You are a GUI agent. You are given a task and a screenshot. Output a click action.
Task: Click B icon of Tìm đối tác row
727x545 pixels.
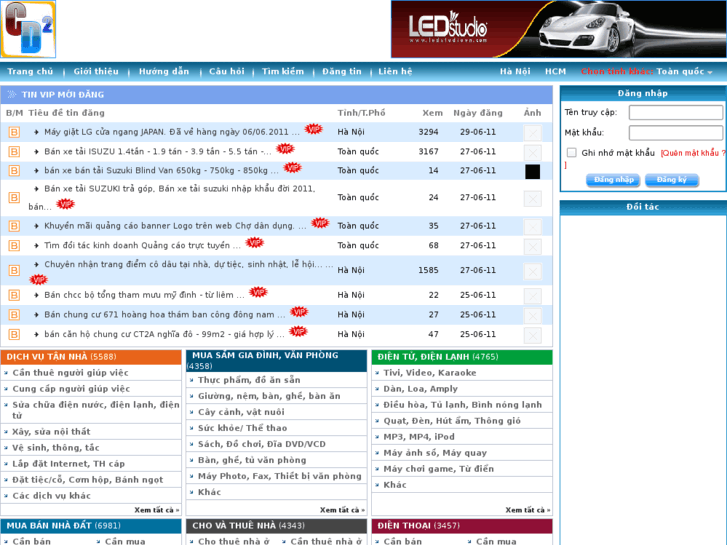(x=14, y=245)
